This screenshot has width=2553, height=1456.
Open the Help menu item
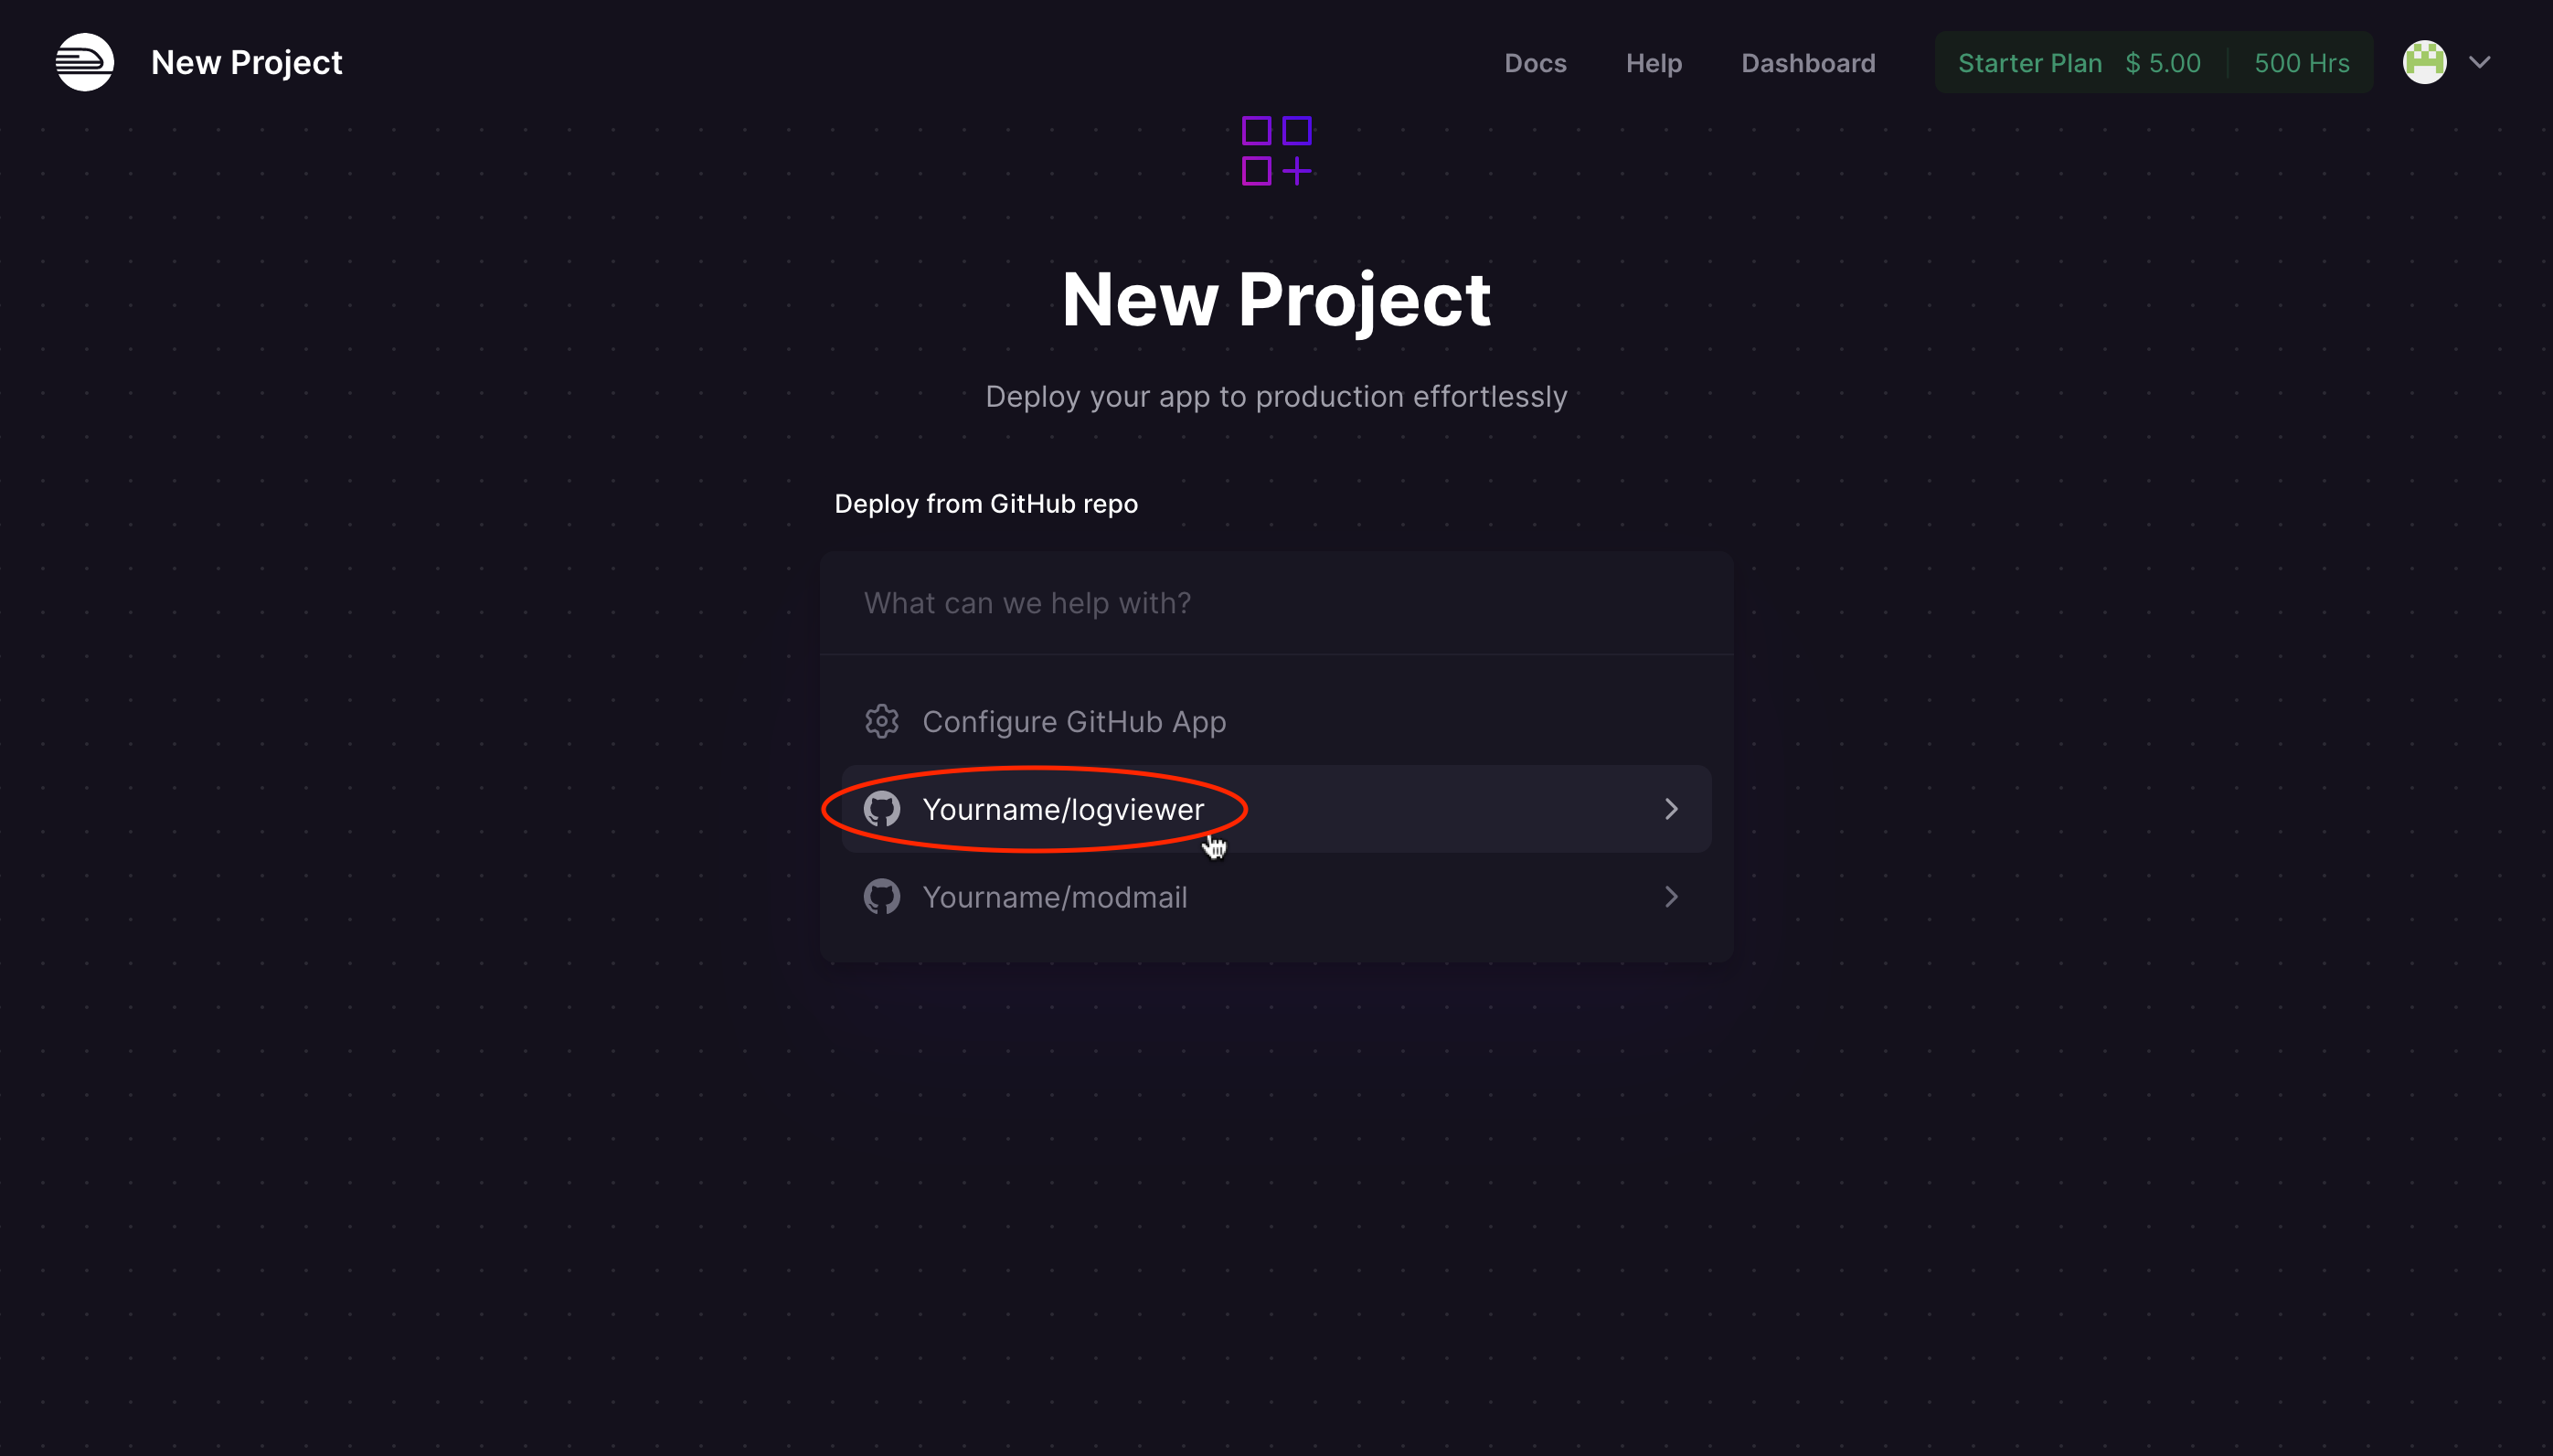[x=1653, y=63]
